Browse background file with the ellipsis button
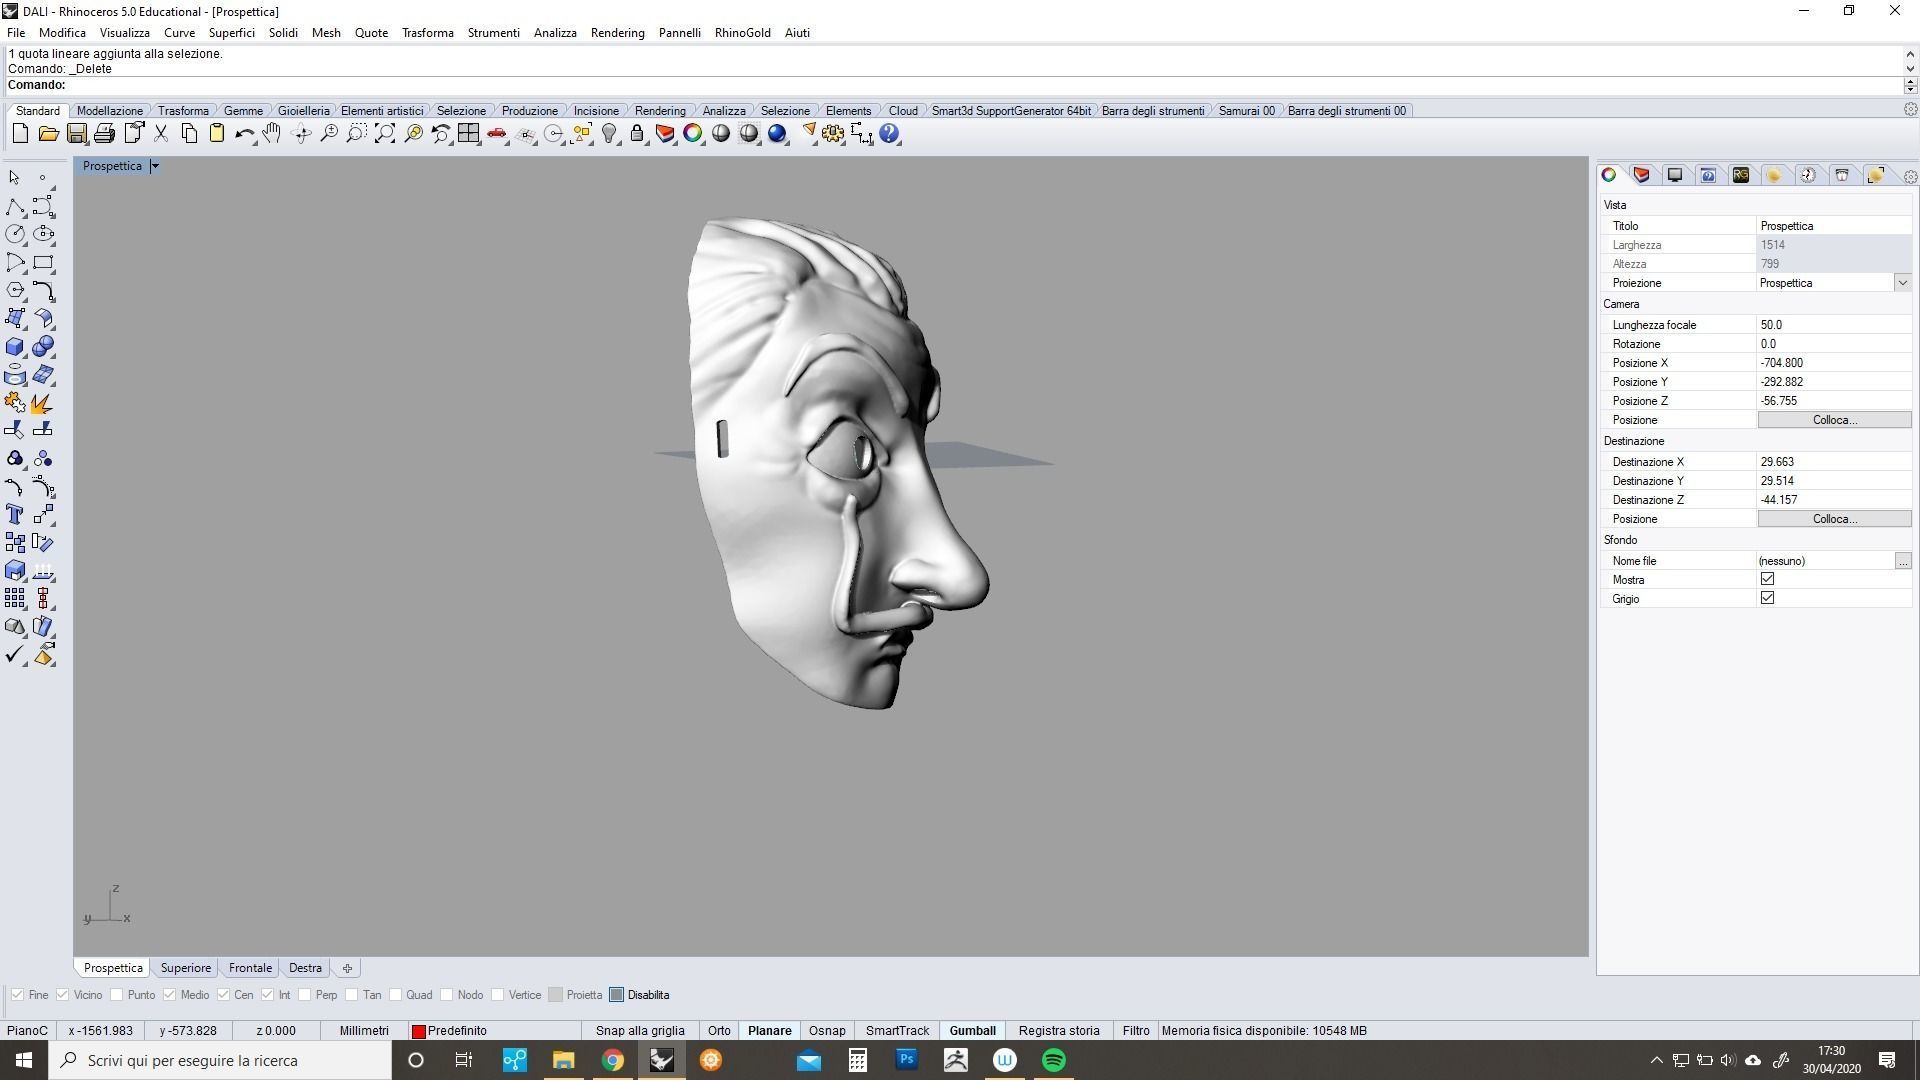The width and height of the screenshot is (1920, 1080). [1902, 561]
